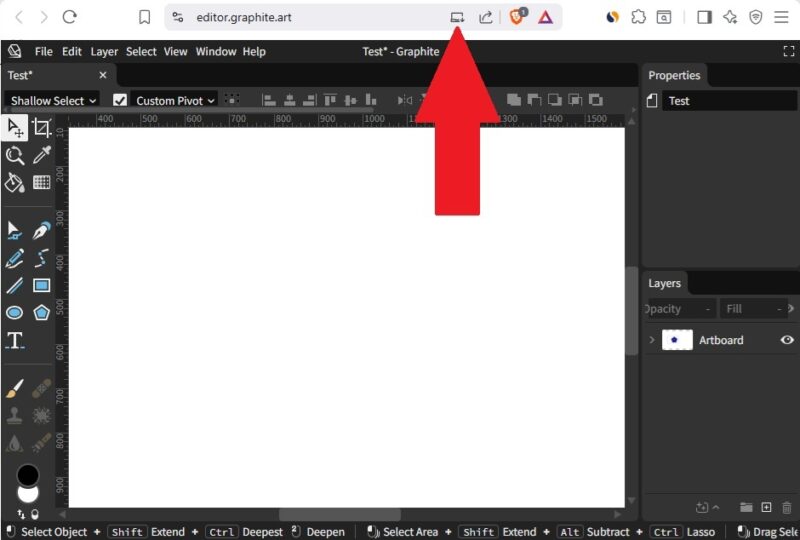800x540 pixels.
Task: Toggle the browser sidebar panel
Action: coord(704,17)
